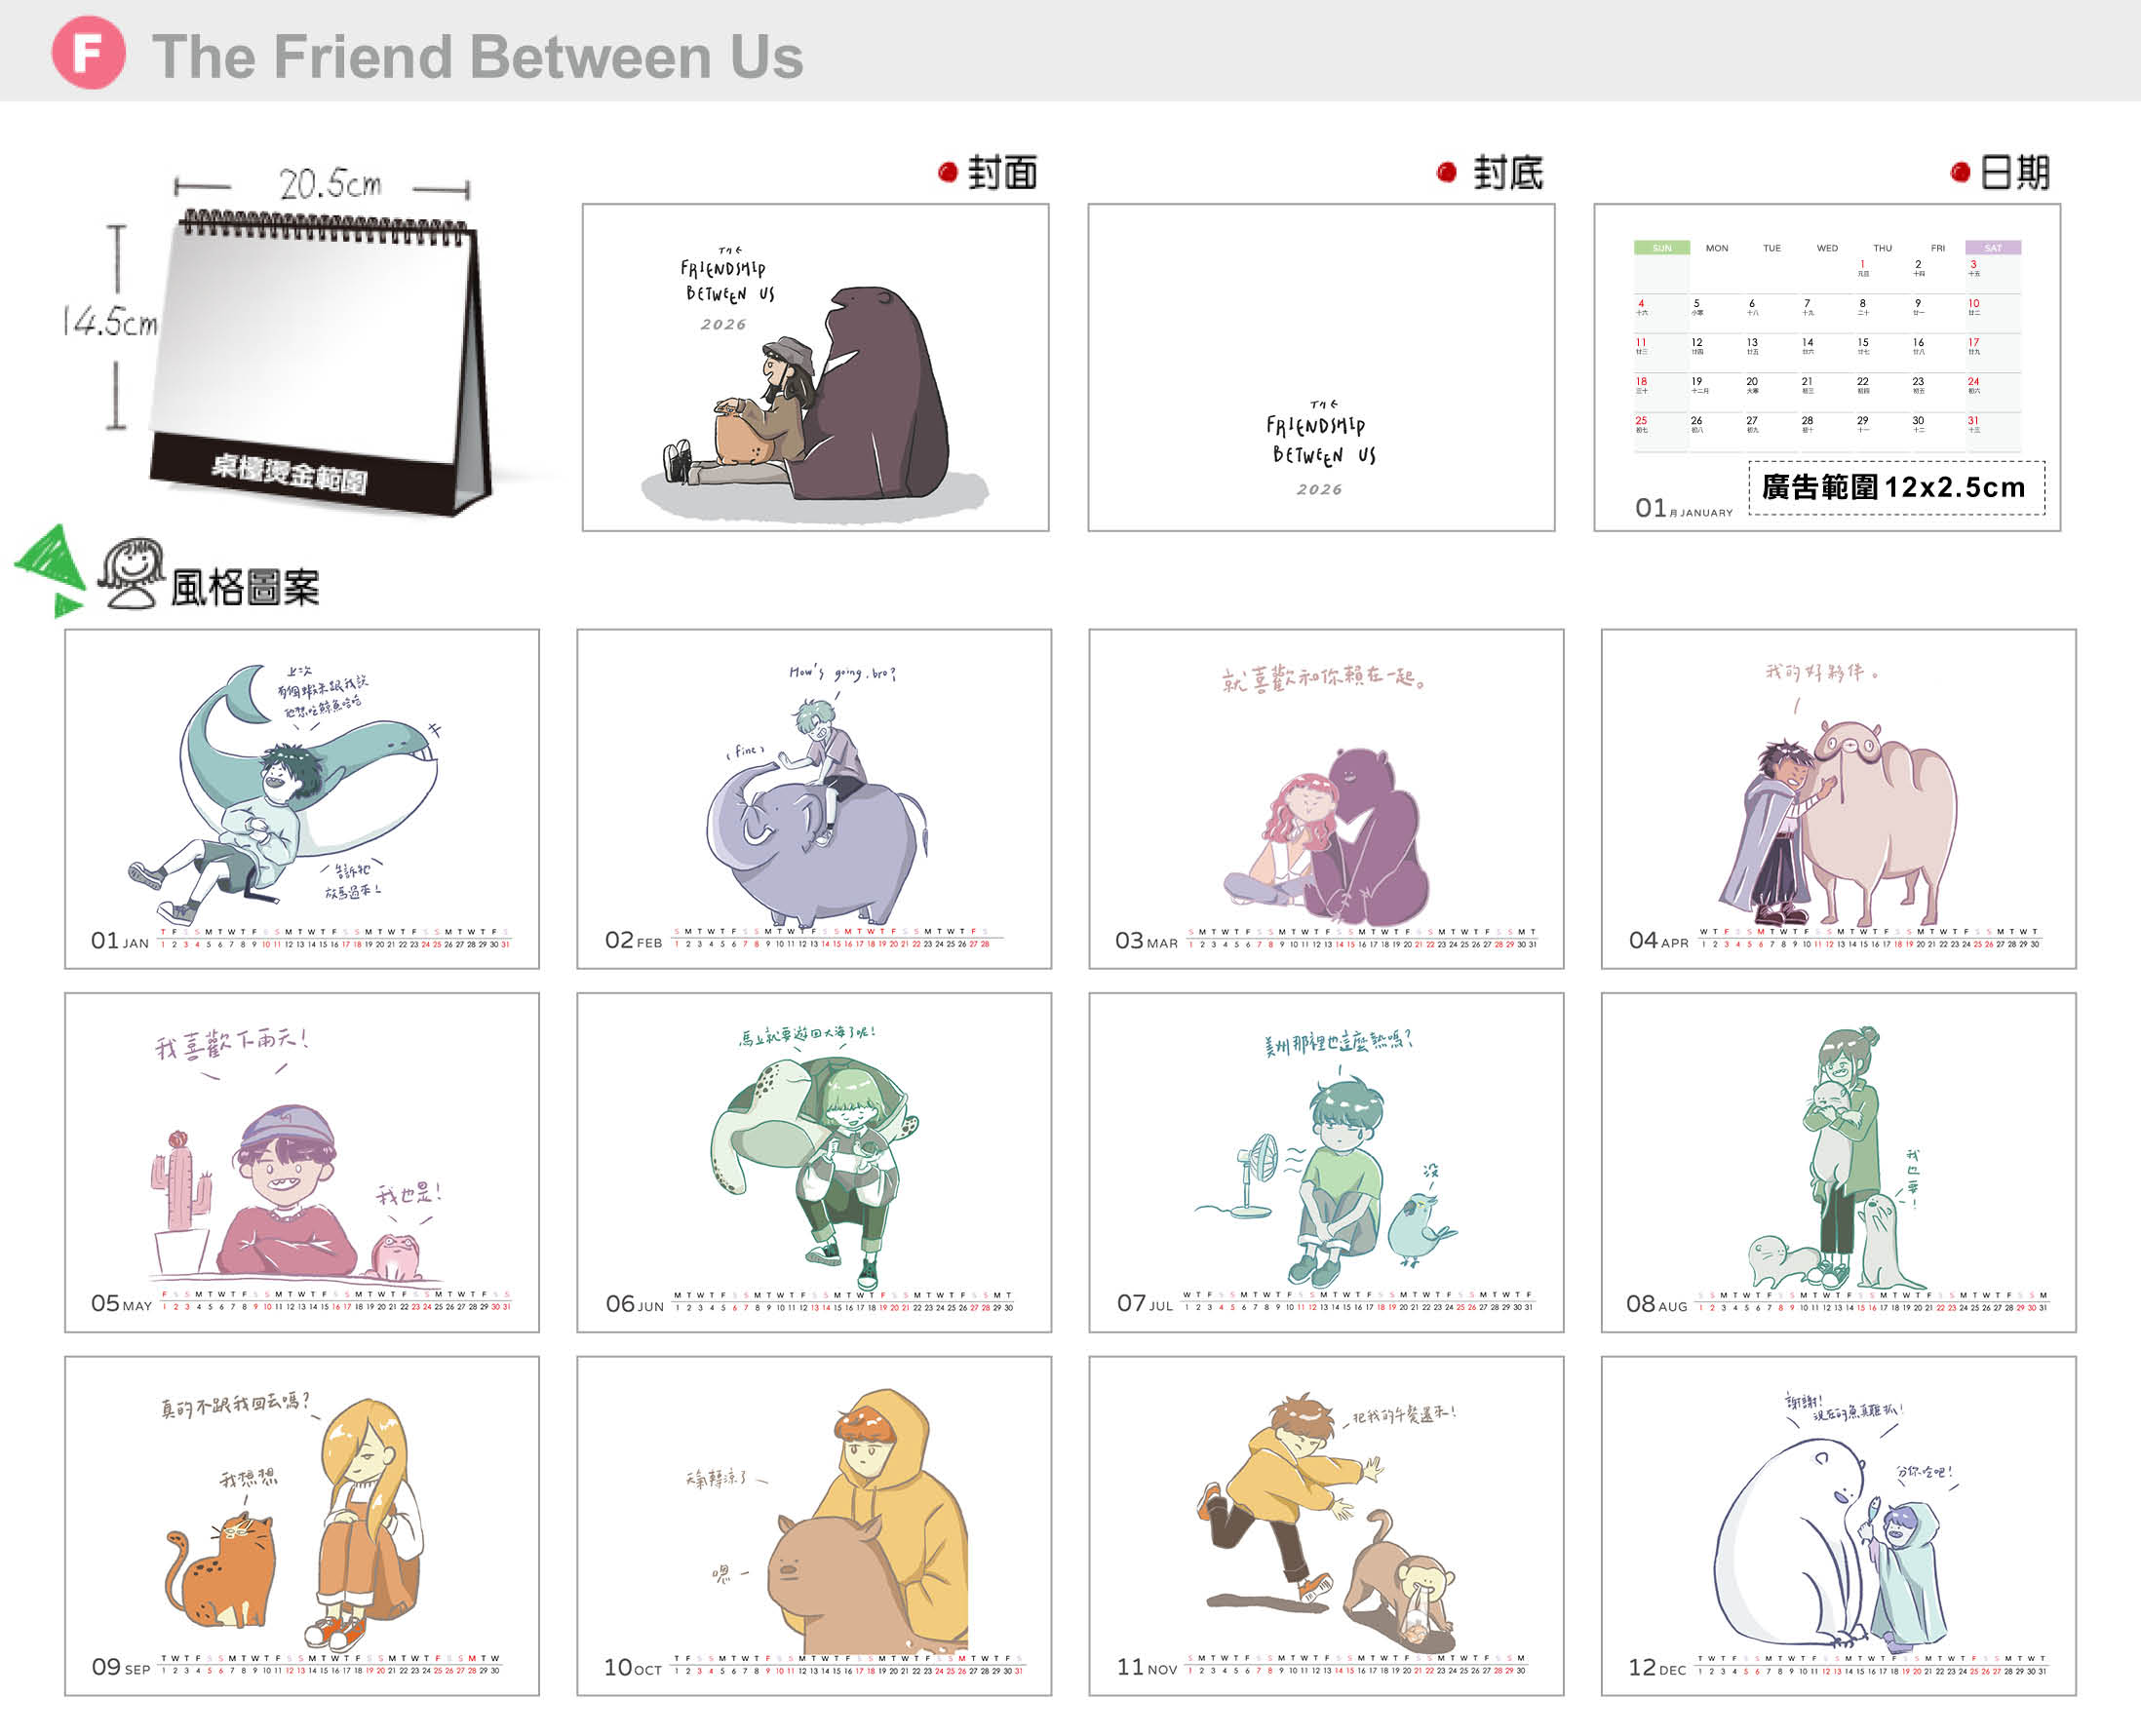2141x1736 pixels.
Task: Click the doodle girl face icon
Action: click(x=132, y=573)
